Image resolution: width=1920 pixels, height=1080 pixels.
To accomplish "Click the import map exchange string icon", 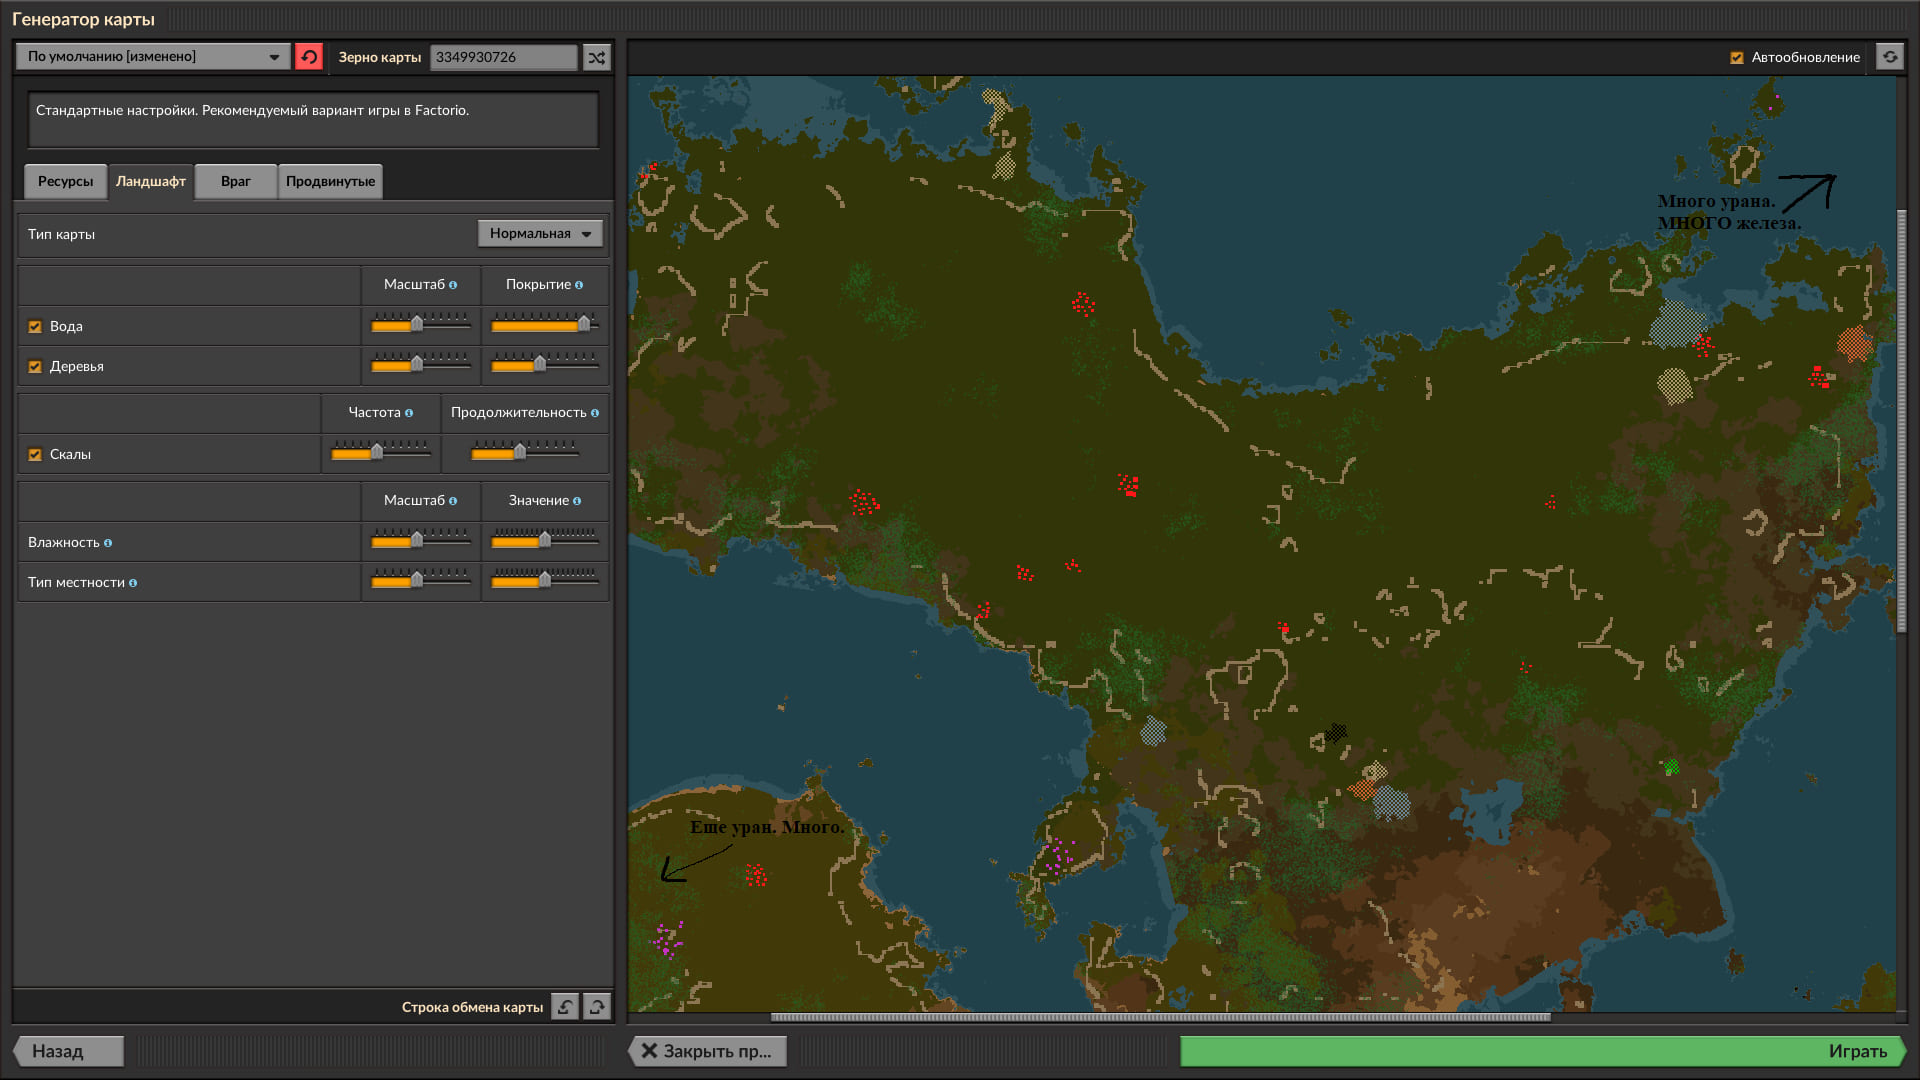I will click(565, 1007).
